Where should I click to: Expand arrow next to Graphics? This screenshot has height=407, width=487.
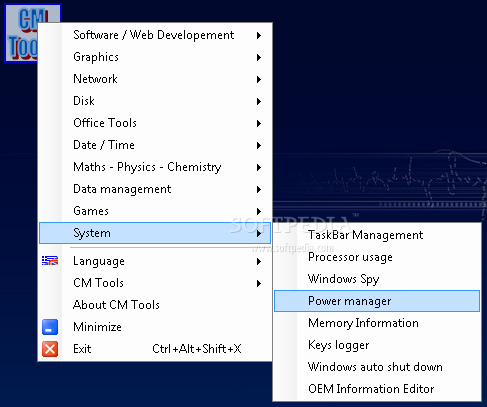(x=259, y=57)
